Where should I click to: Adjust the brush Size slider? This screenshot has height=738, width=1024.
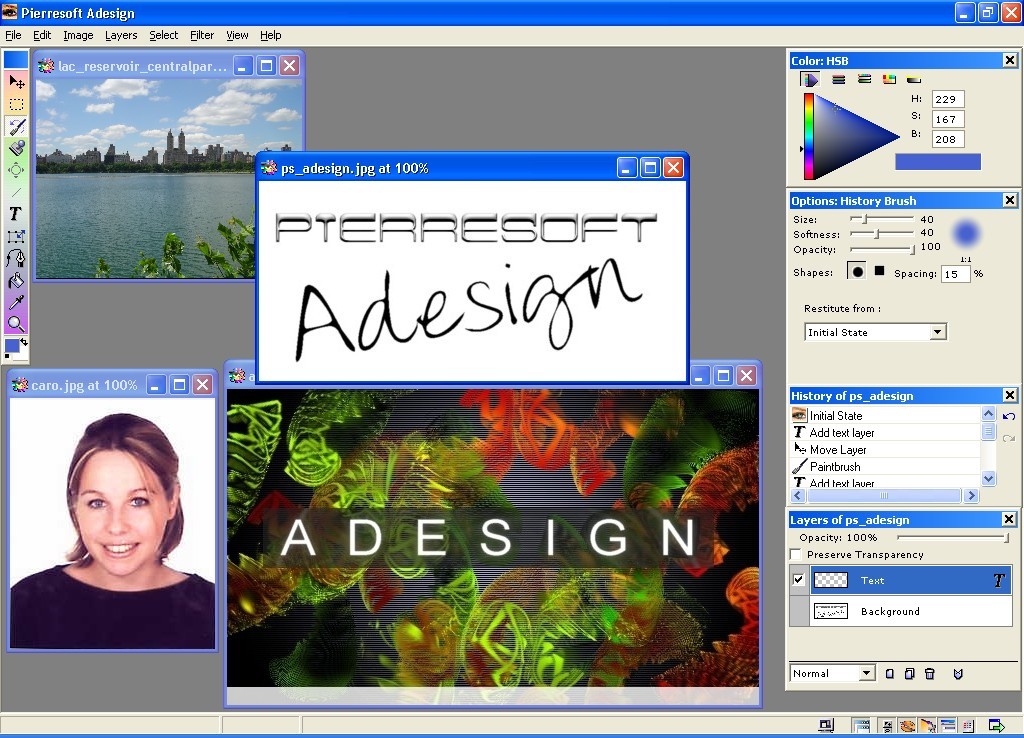click(882, 219)
